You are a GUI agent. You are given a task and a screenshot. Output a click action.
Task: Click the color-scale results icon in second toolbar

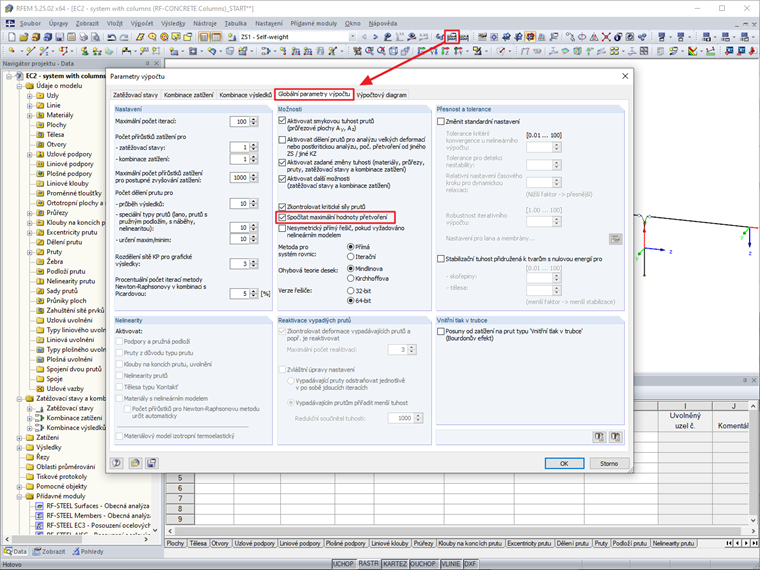pyautogui.click(x=693, y=50)
